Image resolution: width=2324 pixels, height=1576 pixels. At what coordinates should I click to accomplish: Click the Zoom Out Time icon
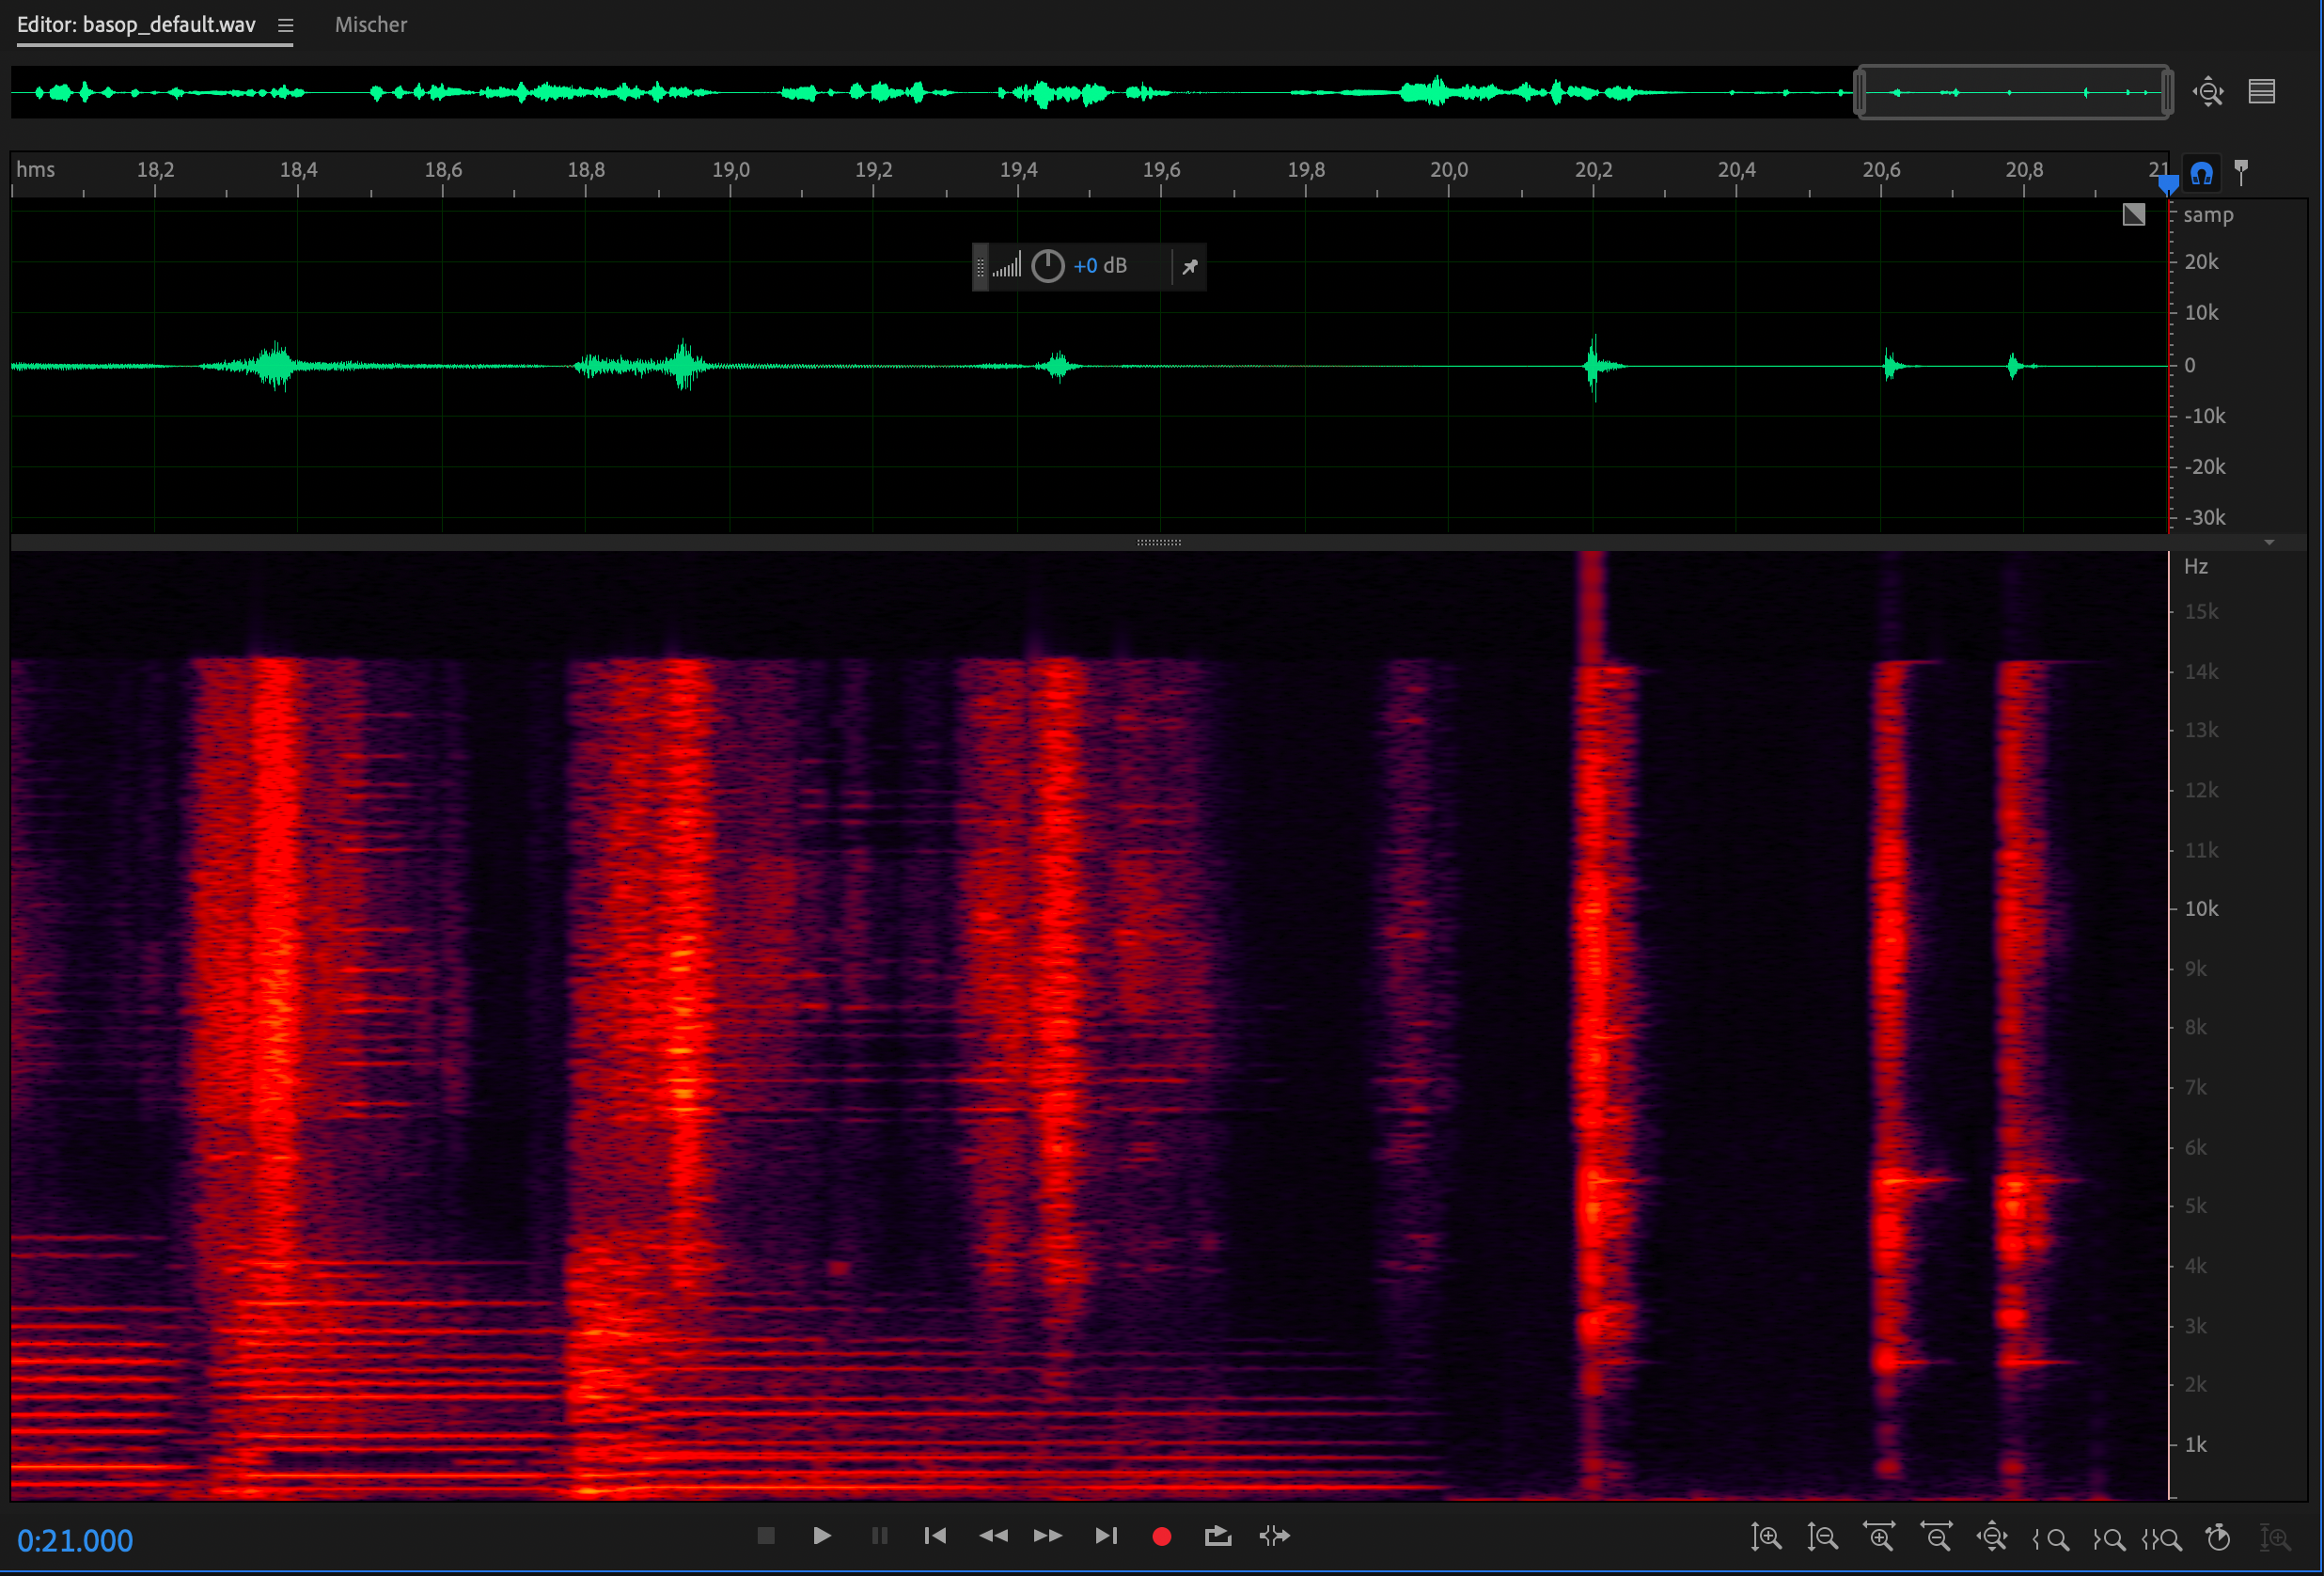point(1936,1537)
